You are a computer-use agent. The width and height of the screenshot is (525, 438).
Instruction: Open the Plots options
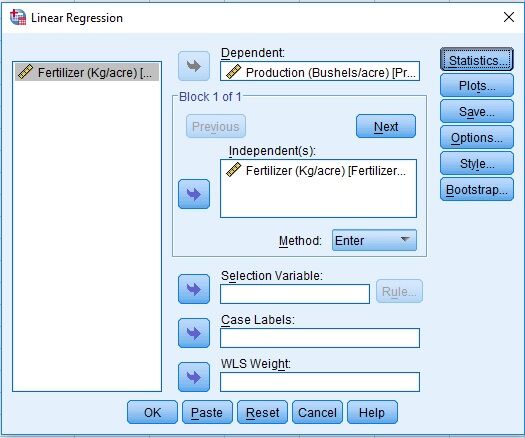[477, 85]
